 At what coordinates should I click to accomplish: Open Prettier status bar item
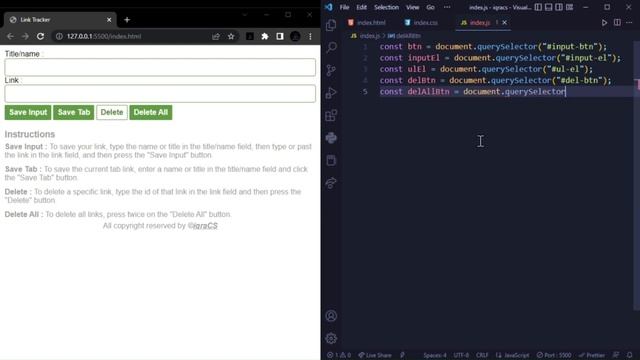click(x=591, y=355)
